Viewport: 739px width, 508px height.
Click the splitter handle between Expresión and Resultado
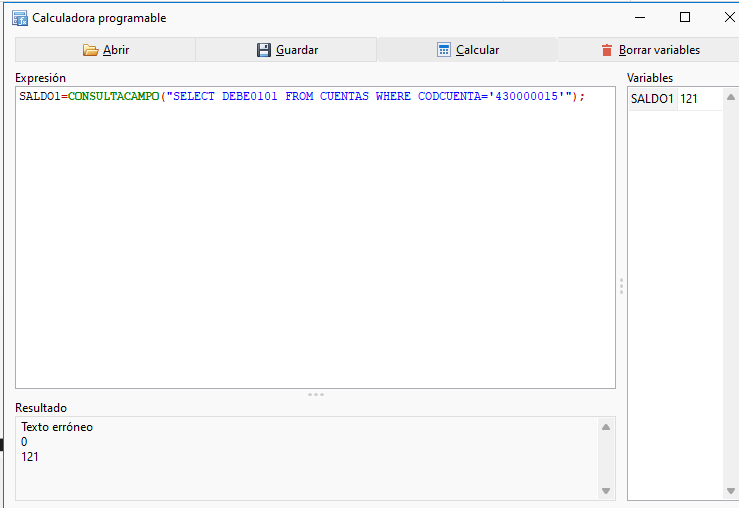(x=315, y=395)
